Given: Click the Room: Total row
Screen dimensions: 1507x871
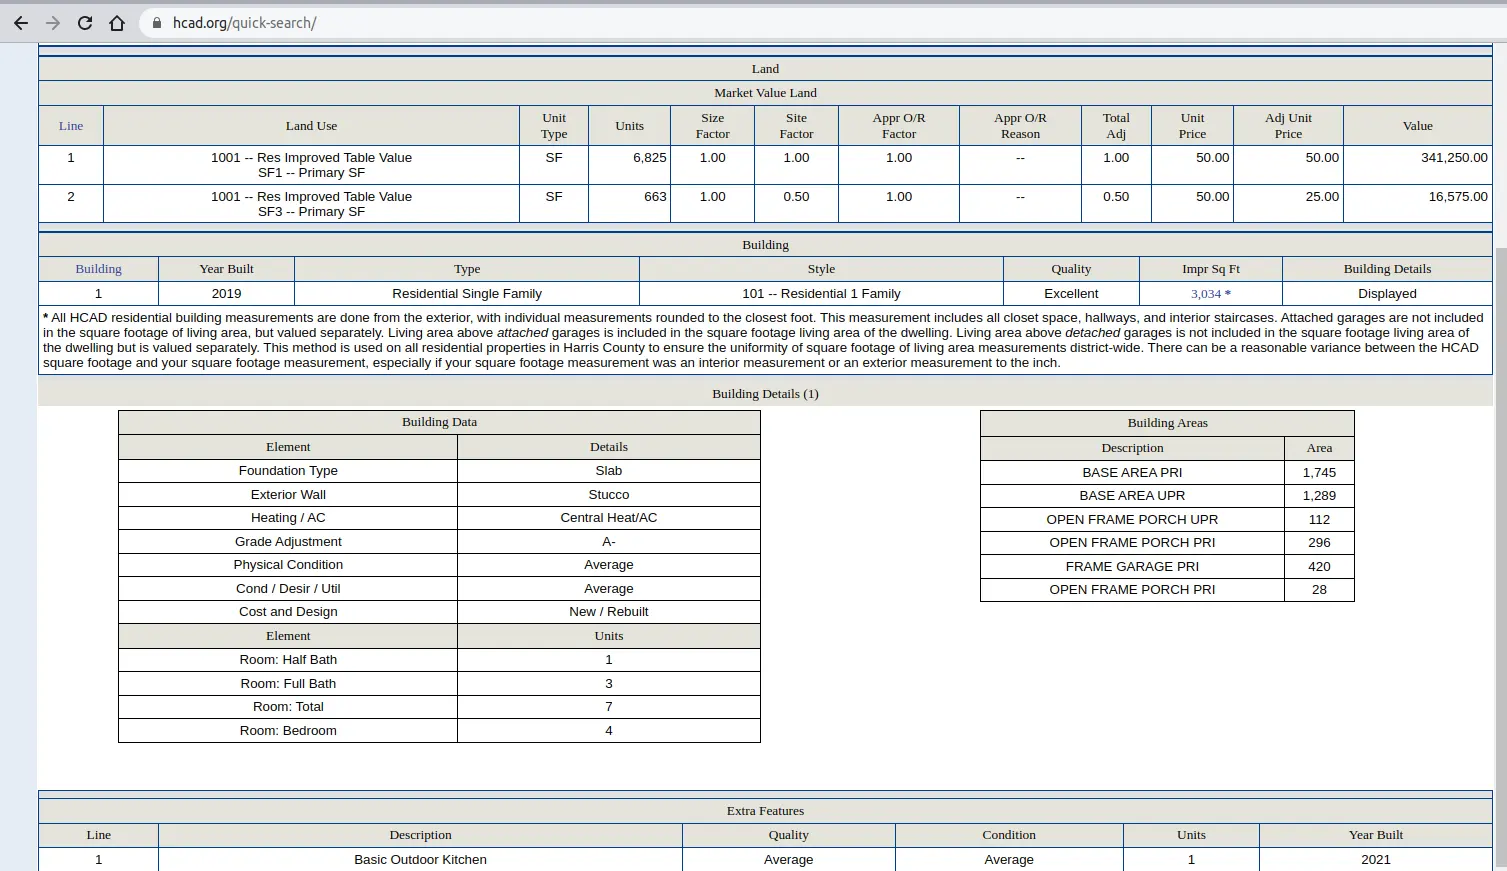Looking at the screenshot, I should click(439, 707).
